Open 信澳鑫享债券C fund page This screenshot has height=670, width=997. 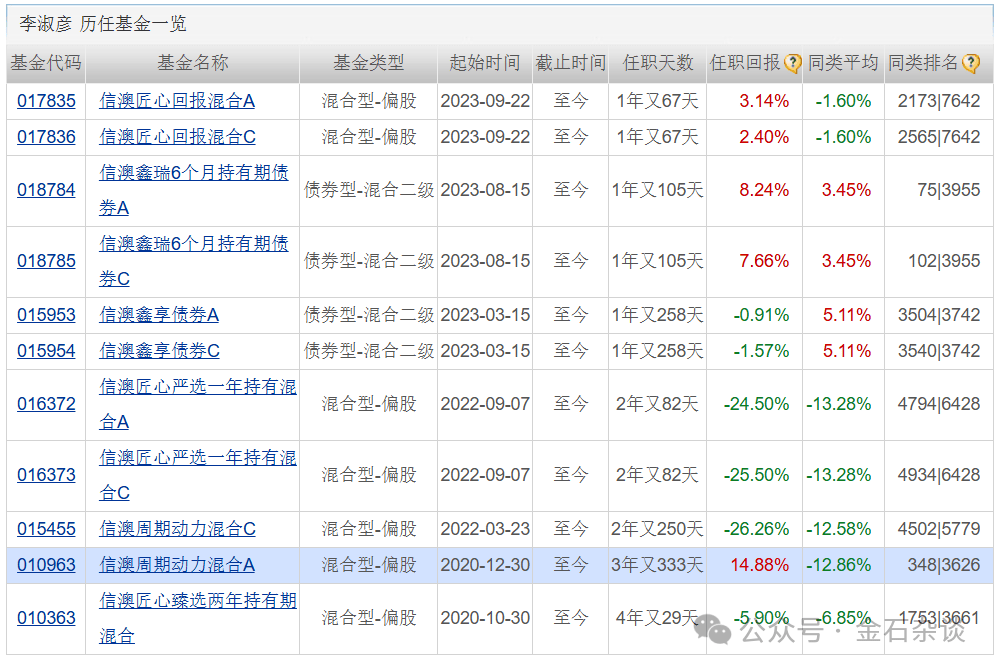pyautogui.click(x=159, y=351)
